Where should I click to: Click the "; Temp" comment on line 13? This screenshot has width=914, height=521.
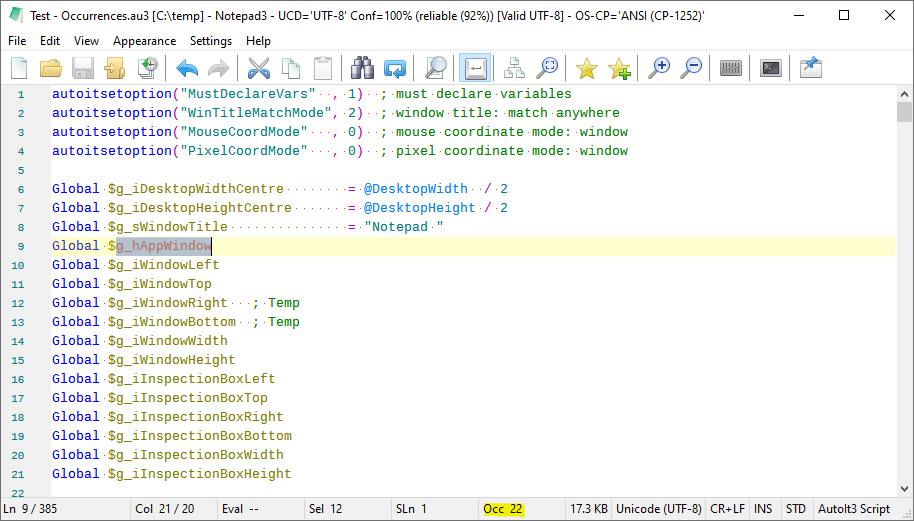[x=276, y=322]
